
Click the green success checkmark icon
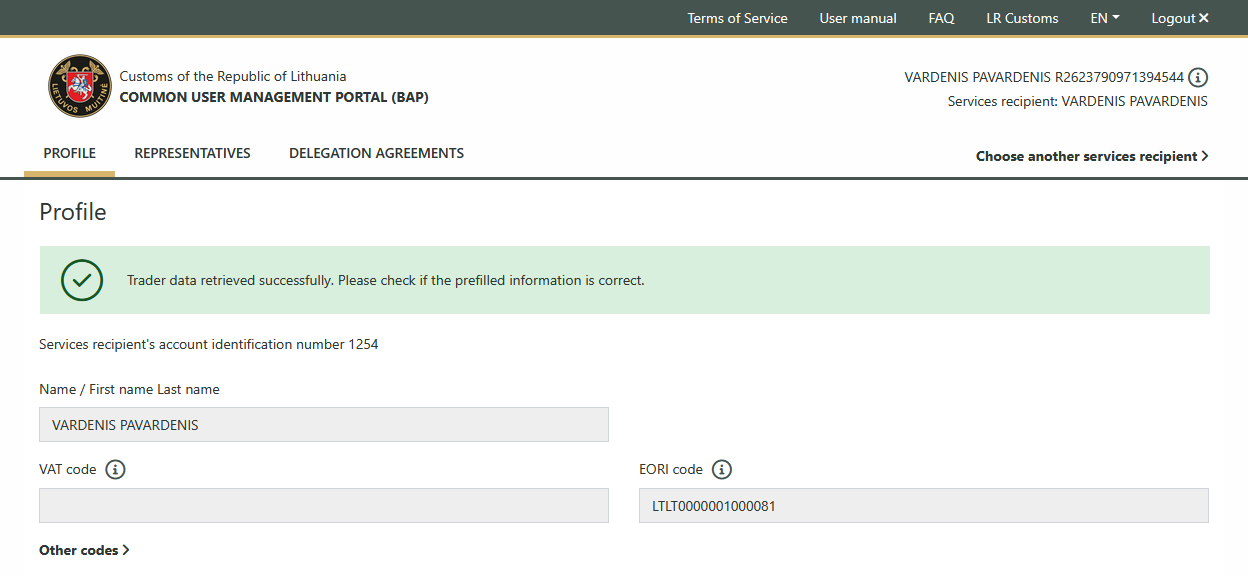click(82, 281)
